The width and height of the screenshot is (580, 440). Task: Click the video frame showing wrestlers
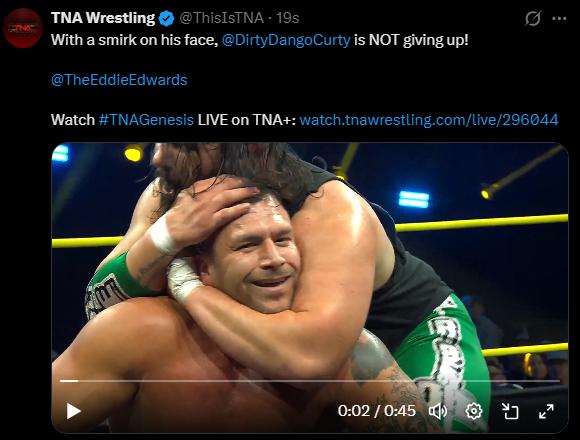click(310, 259)
